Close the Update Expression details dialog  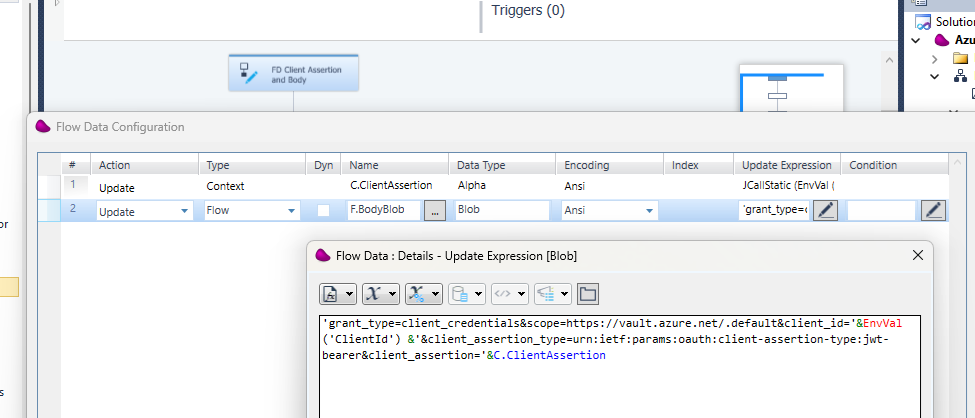[918, 255]
